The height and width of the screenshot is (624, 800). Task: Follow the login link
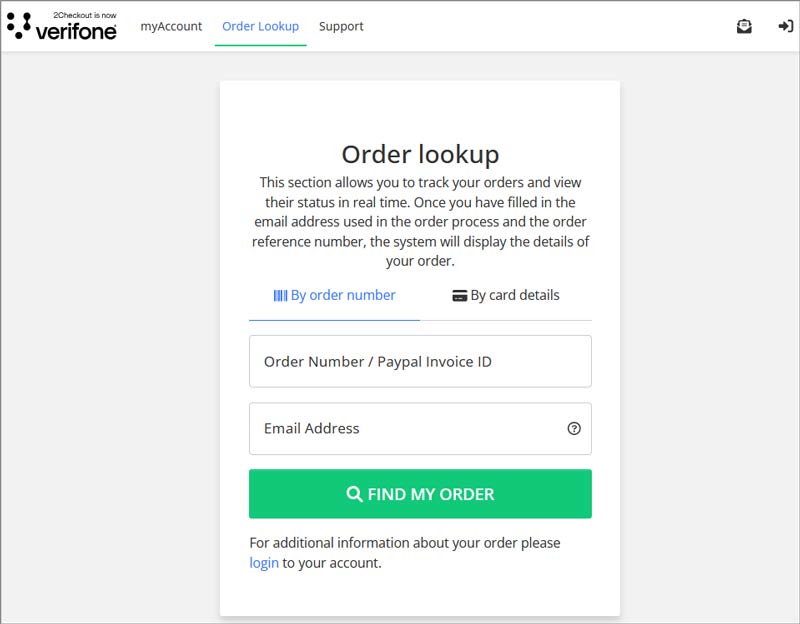click(x=264, y=563)
